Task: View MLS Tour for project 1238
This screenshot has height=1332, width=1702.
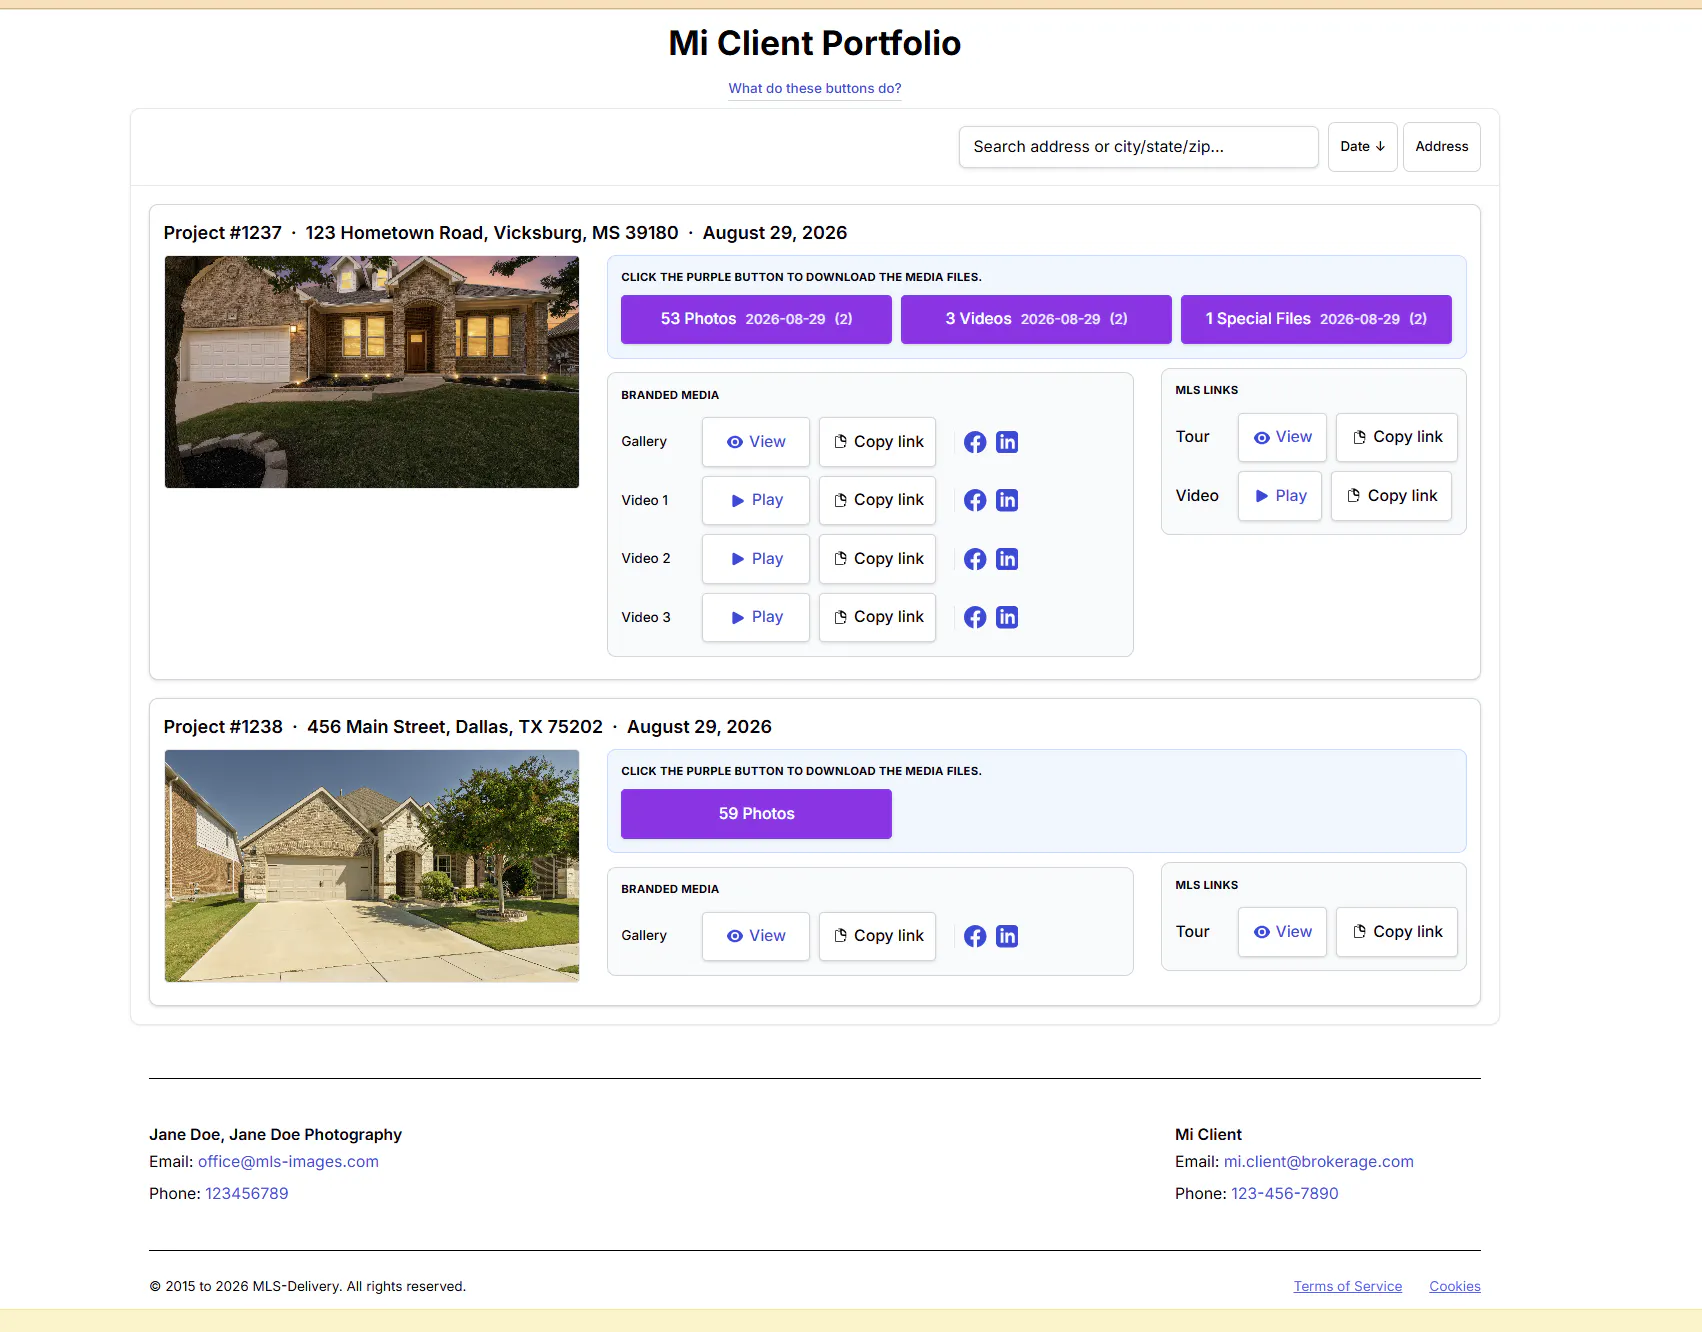Action: (1282, 932)
